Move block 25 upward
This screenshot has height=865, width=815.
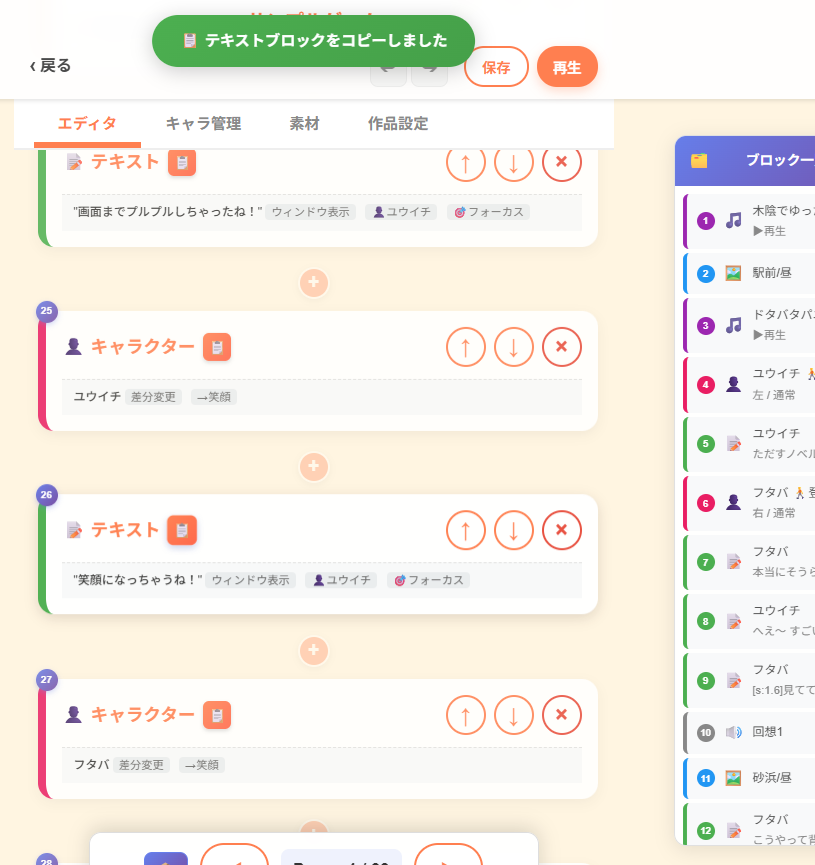click(466, 347)
